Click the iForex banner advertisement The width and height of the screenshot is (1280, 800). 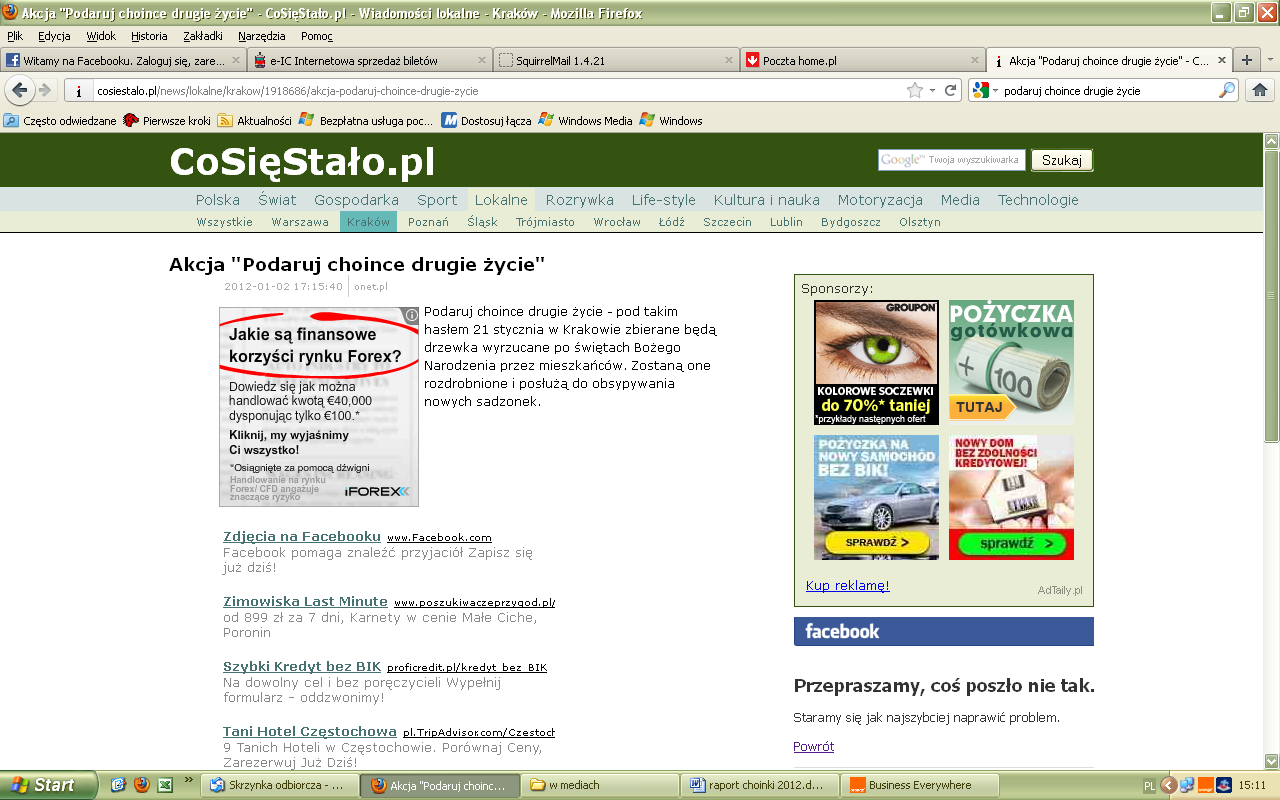coord(319,407)
